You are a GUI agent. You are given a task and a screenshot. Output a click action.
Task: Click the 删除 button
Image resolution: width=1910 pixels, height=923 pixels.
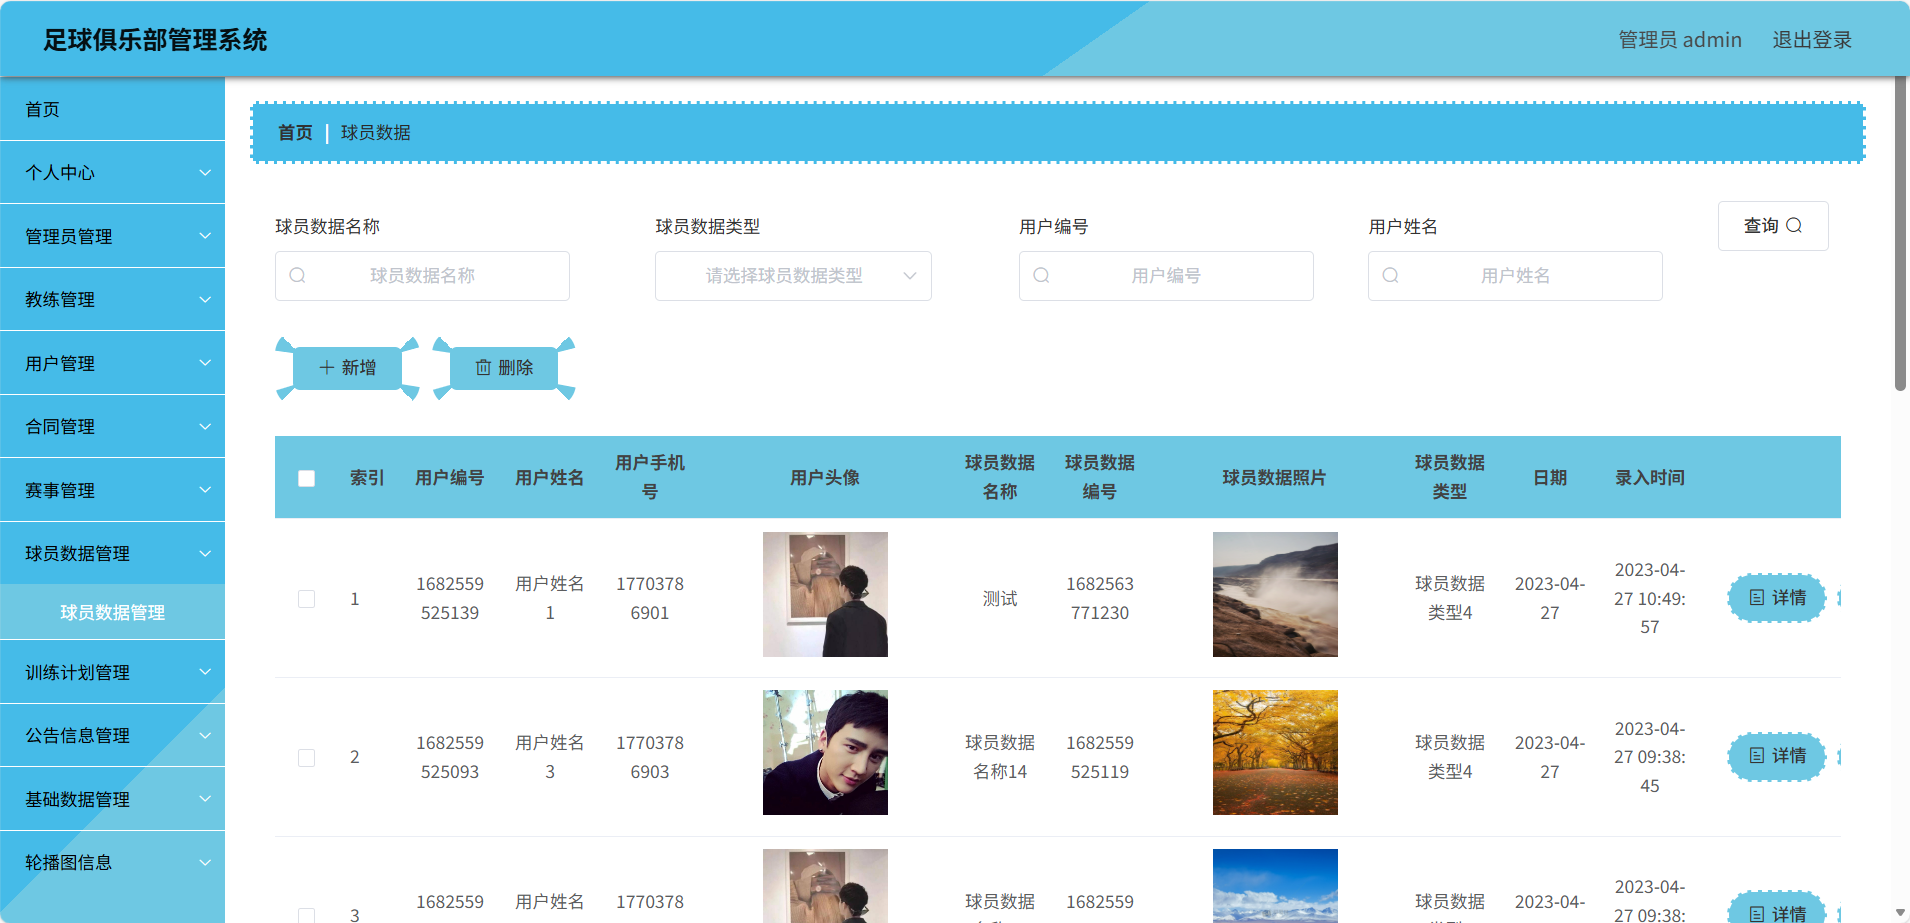pos(504,368)
